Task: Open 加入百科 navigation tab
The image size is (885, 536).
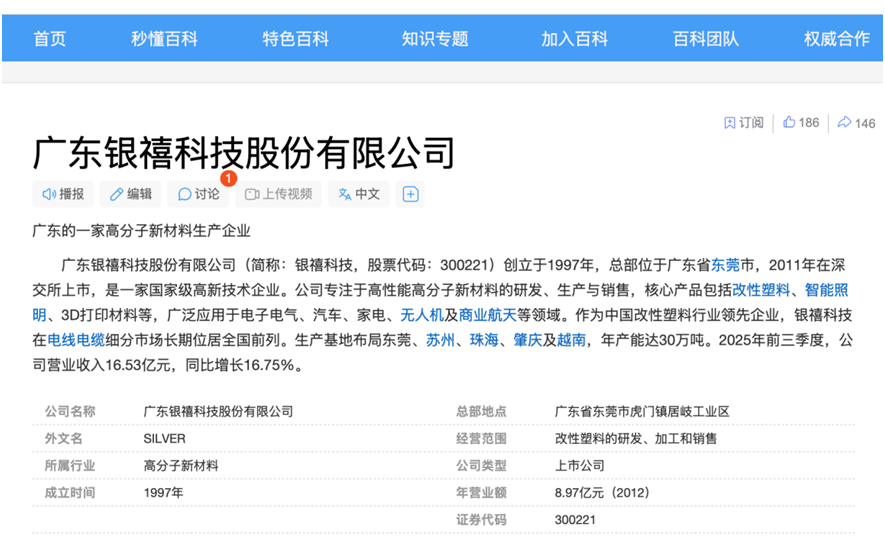Action: pos(575,38)
